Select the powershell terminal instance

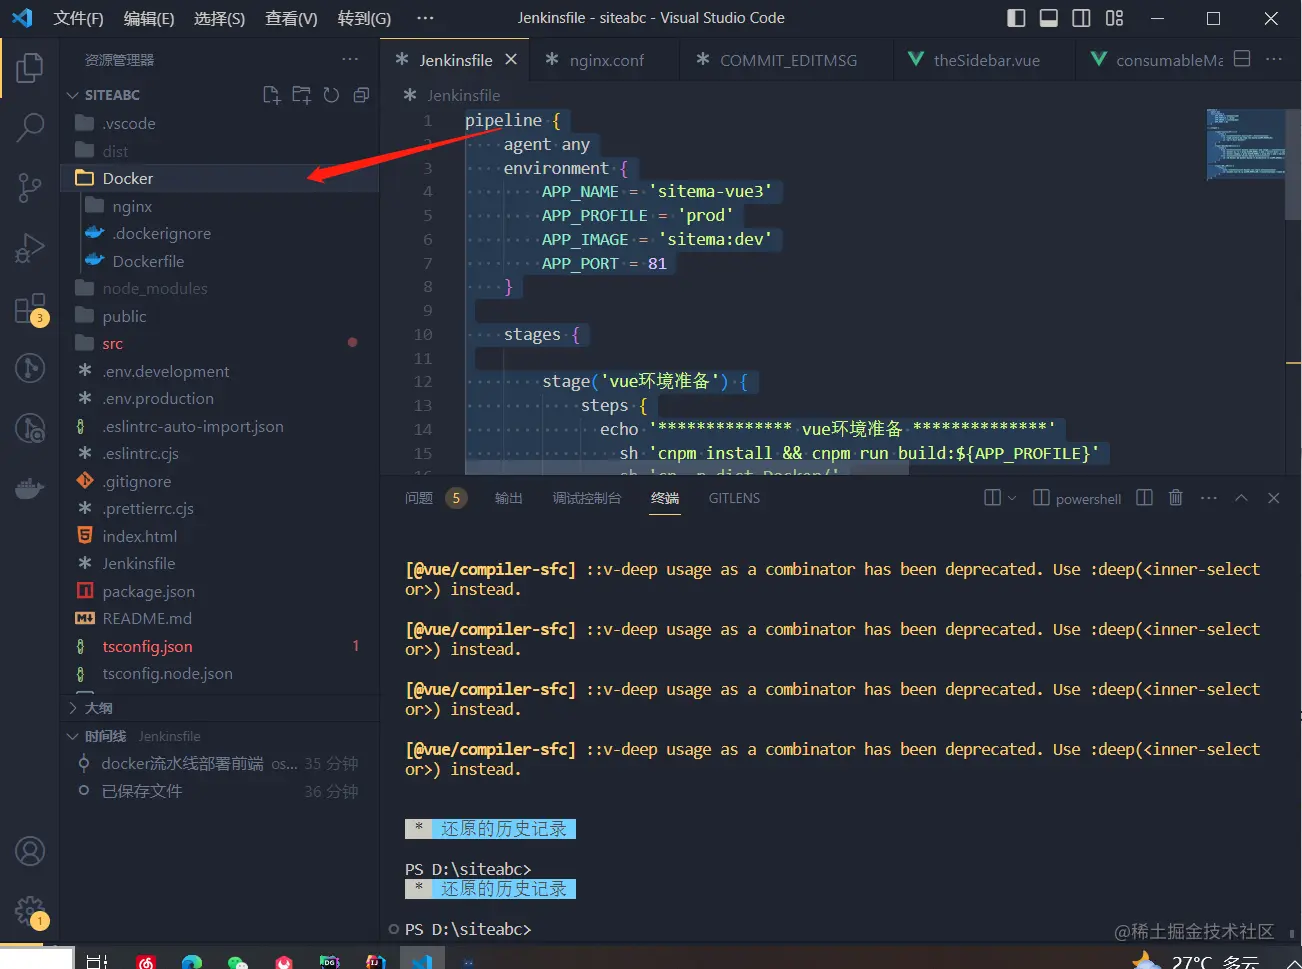[1077, 498]
